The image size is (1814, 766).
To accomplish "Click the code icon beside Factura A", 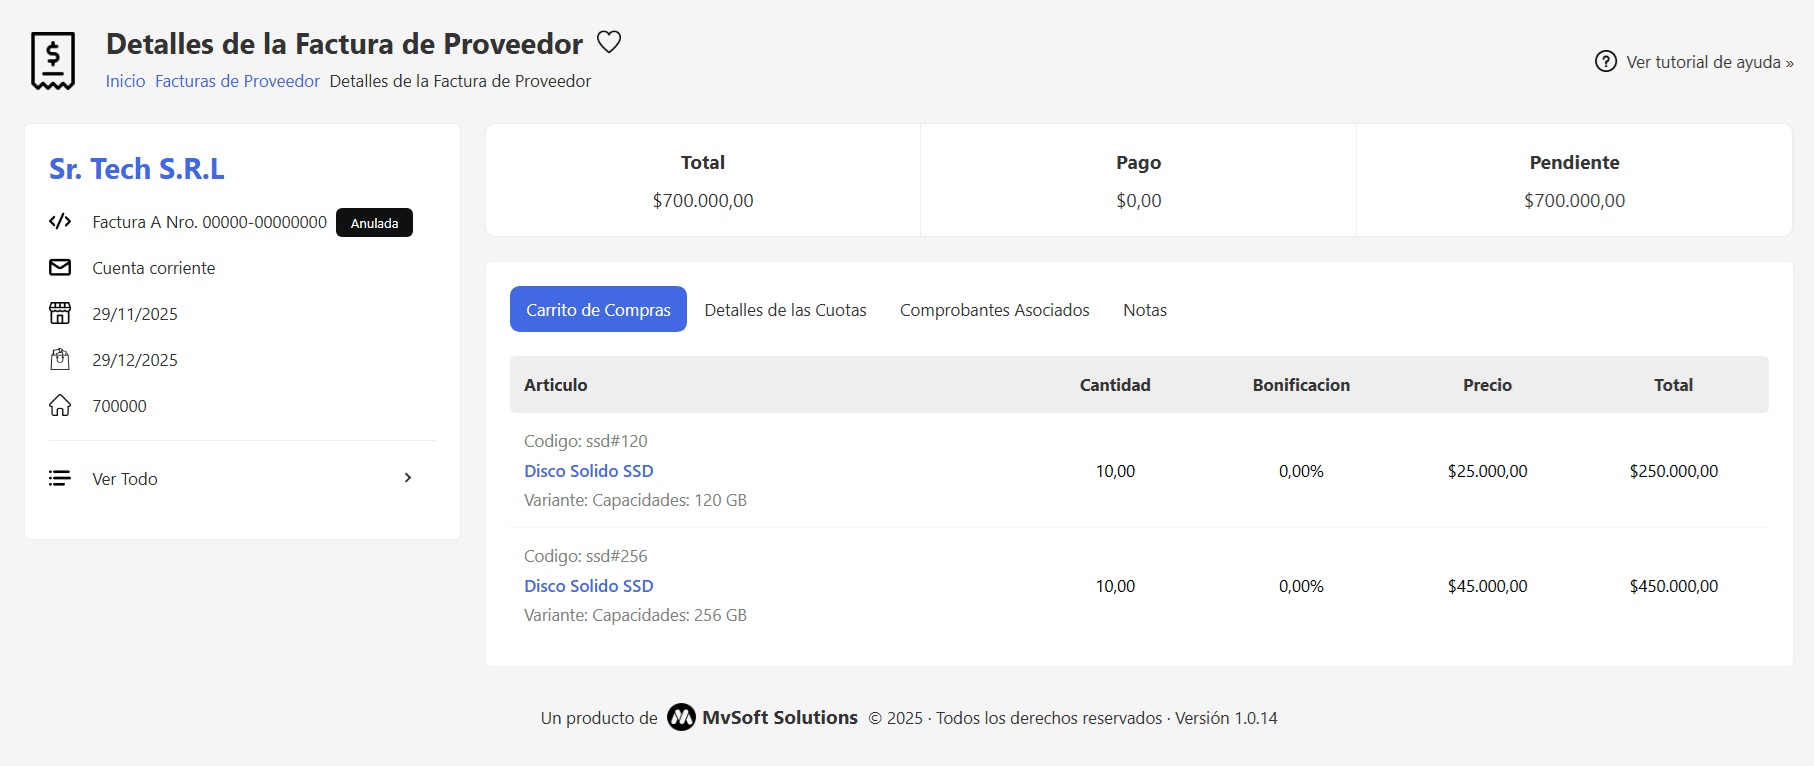I will tap(60, 222).
